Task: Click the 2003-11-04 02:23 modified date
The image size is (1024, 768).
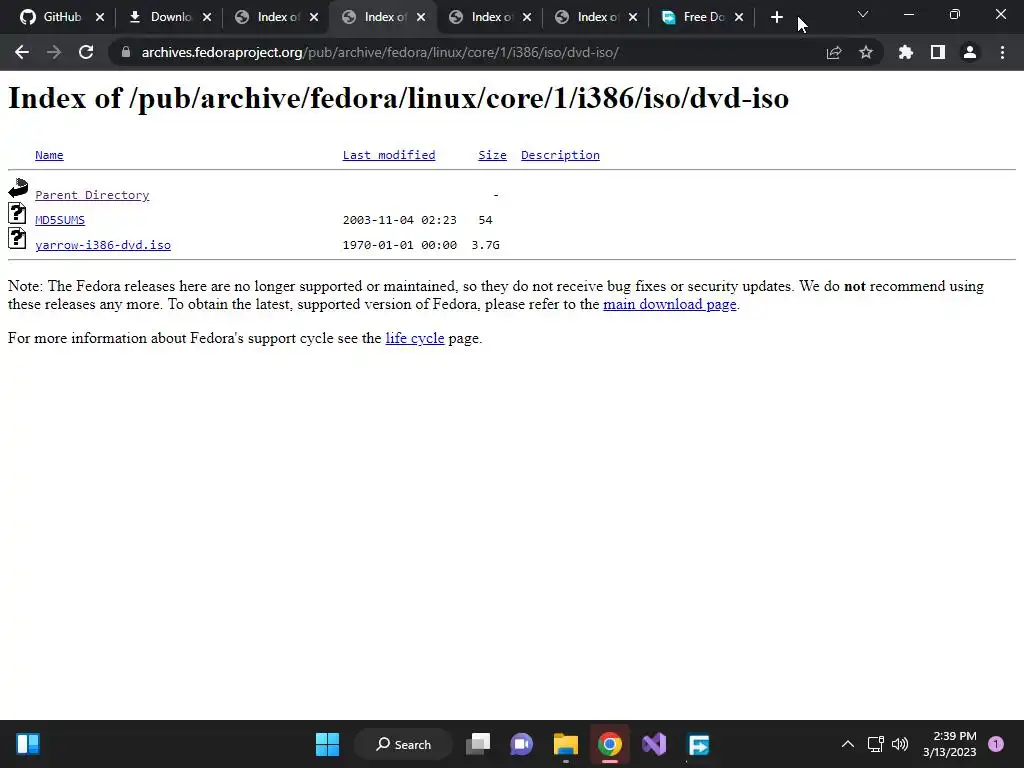Action: pos(400,220)
